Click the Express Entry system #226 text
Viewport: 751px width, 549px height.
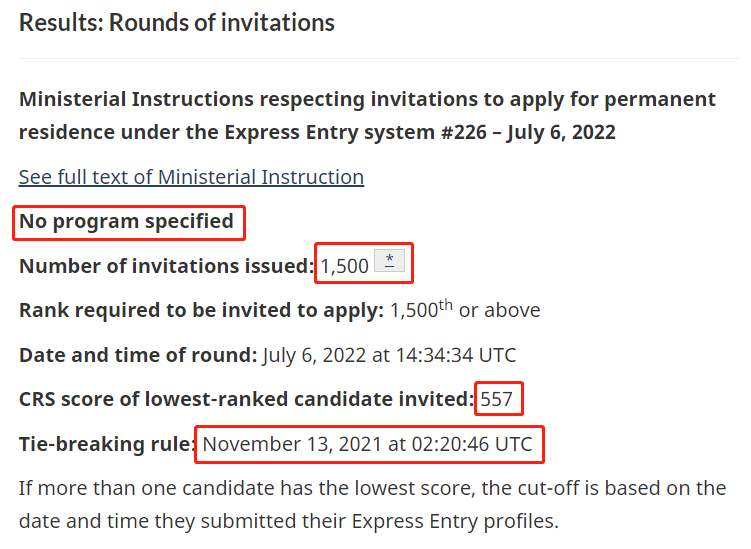[355, 132]
